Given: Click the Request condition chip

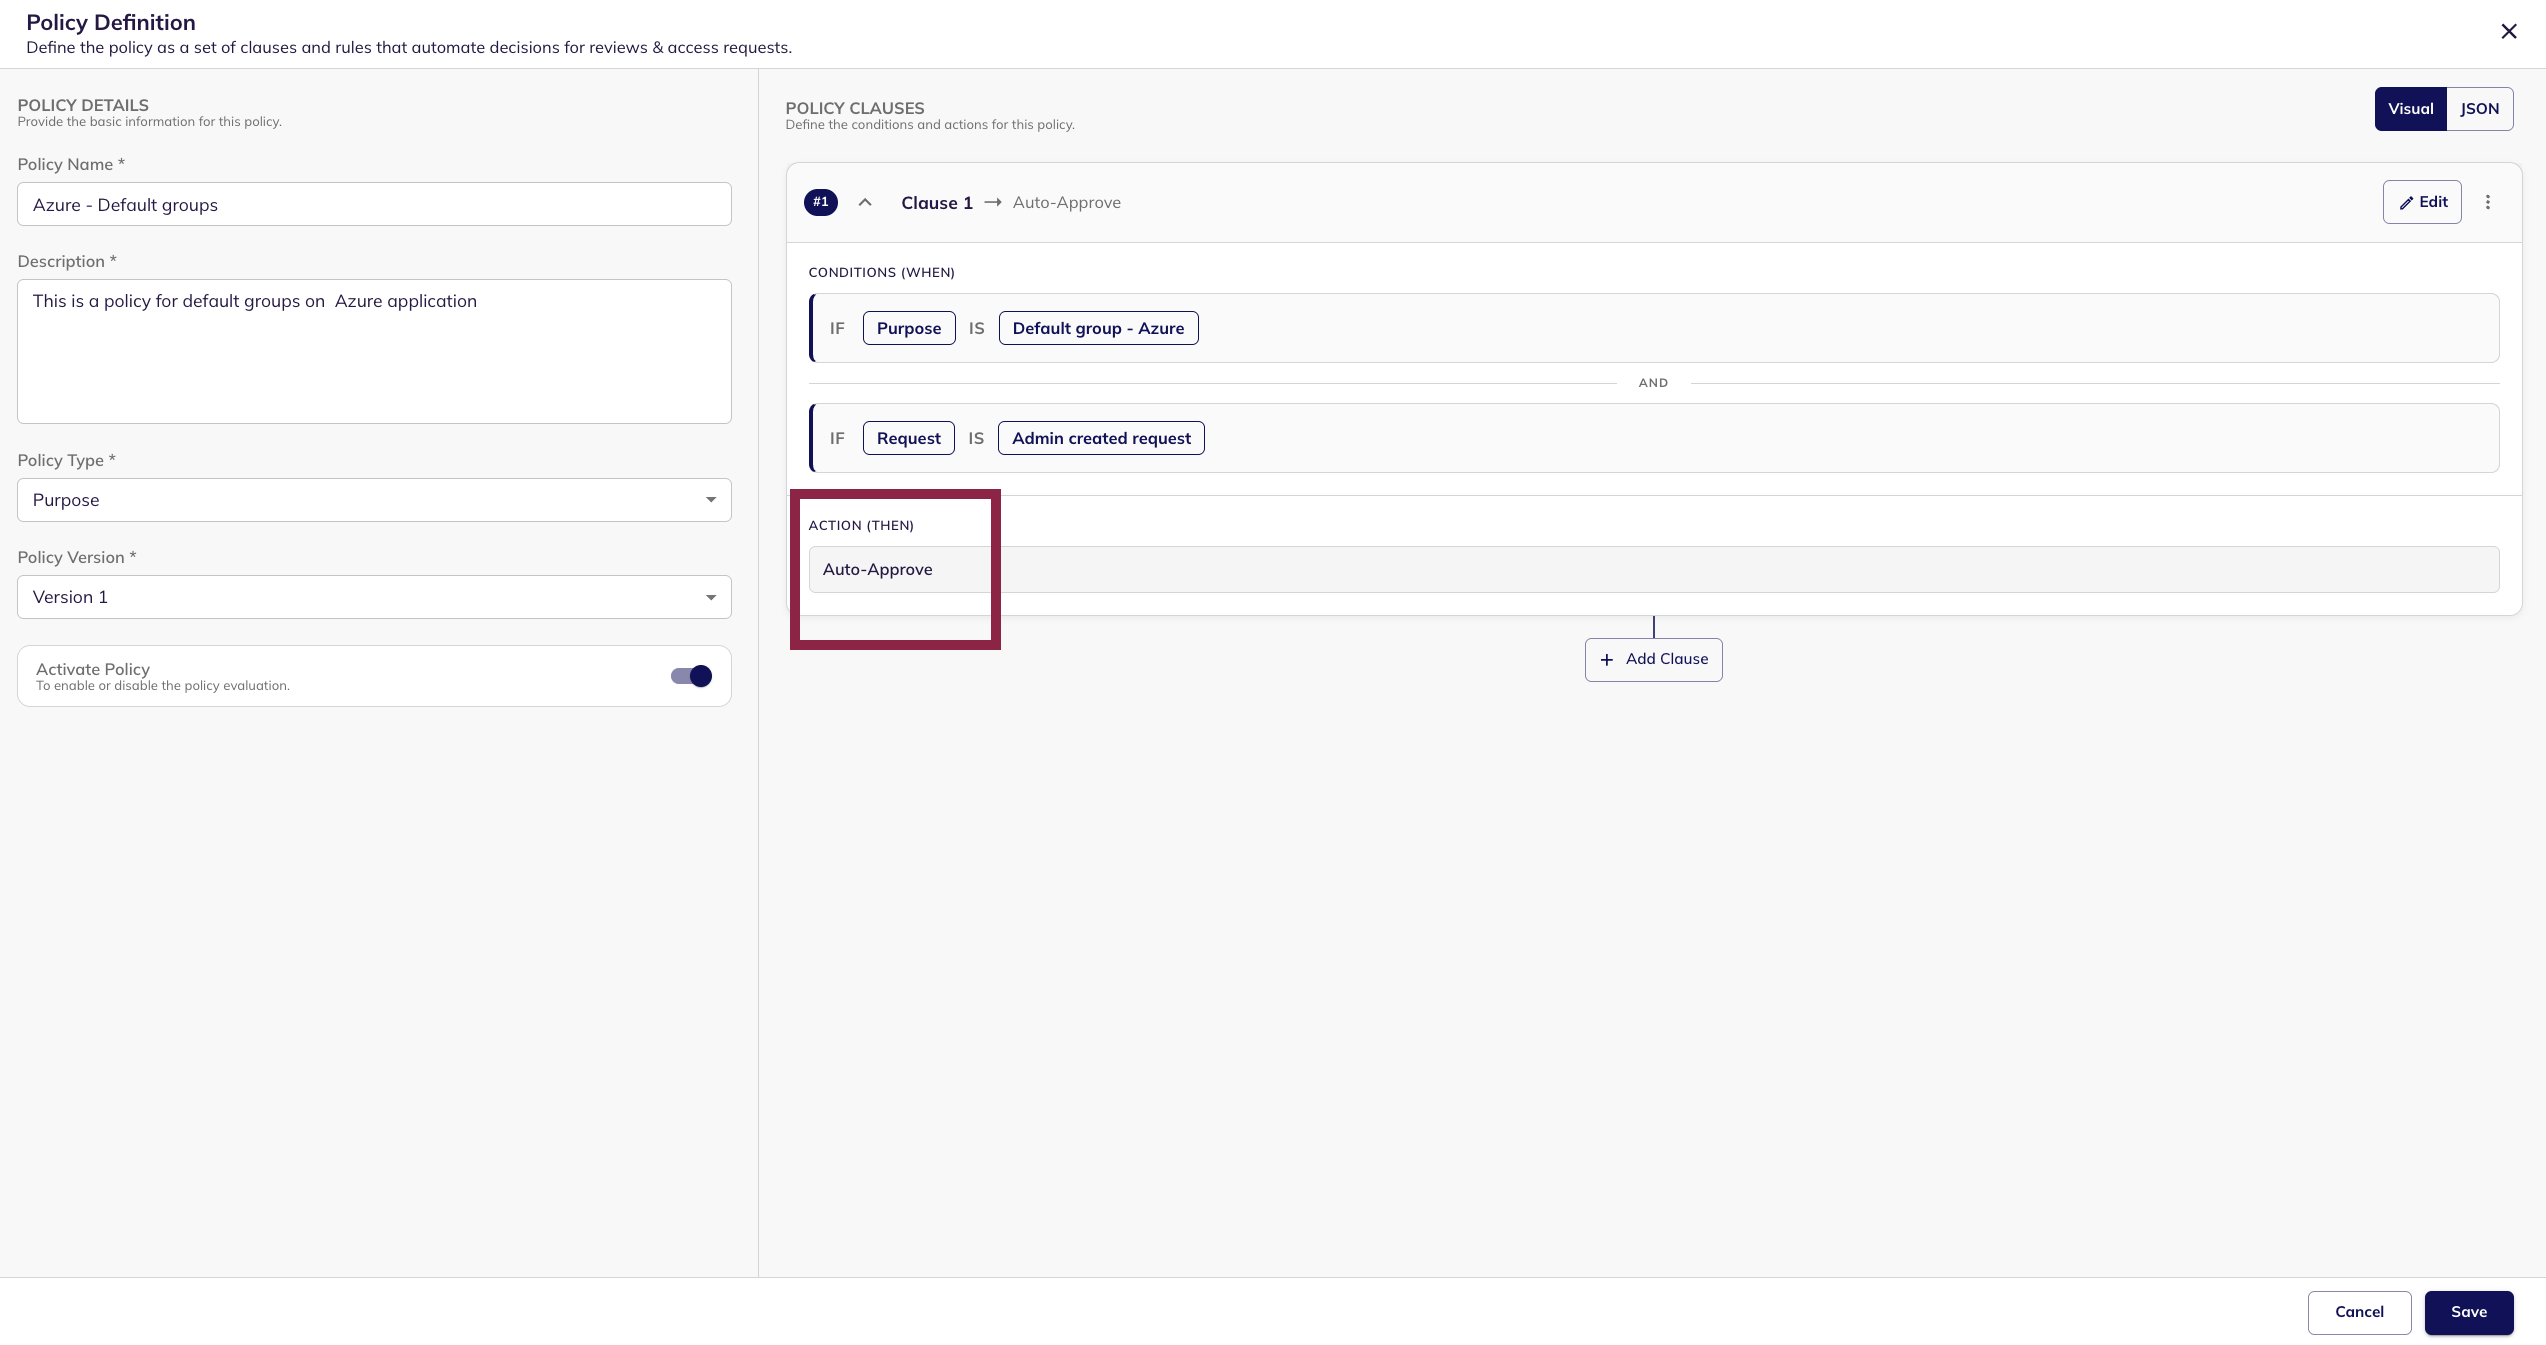Looking at the screenshot, I should [x=908, y=438].
